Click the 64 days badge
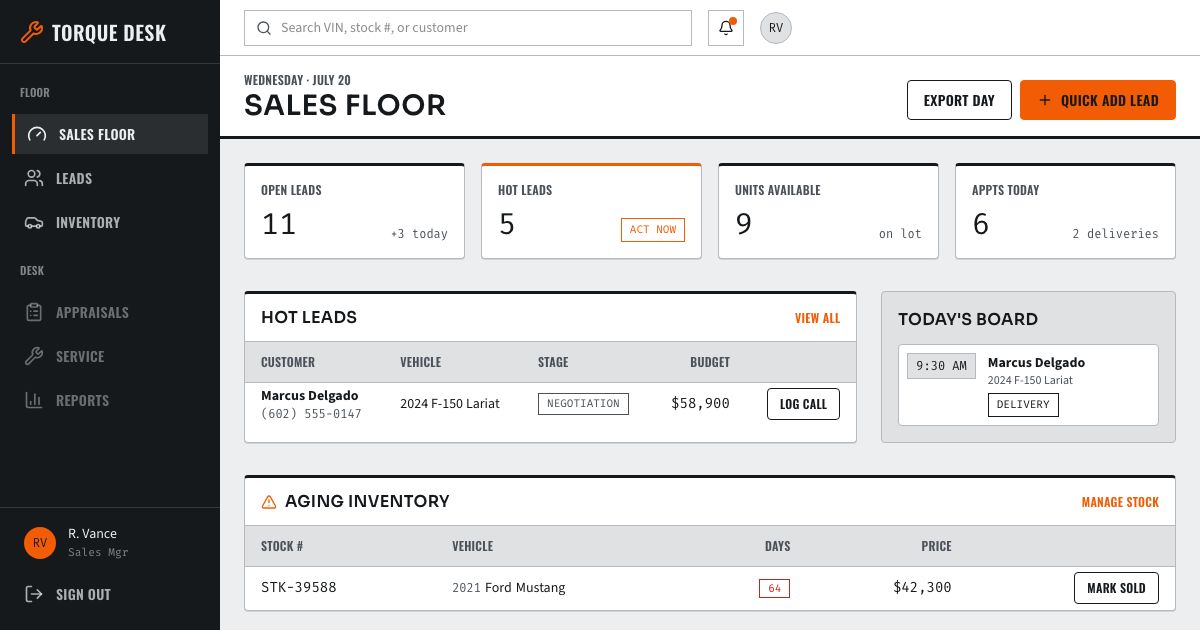1200x630 pixels. click(774, 588)
